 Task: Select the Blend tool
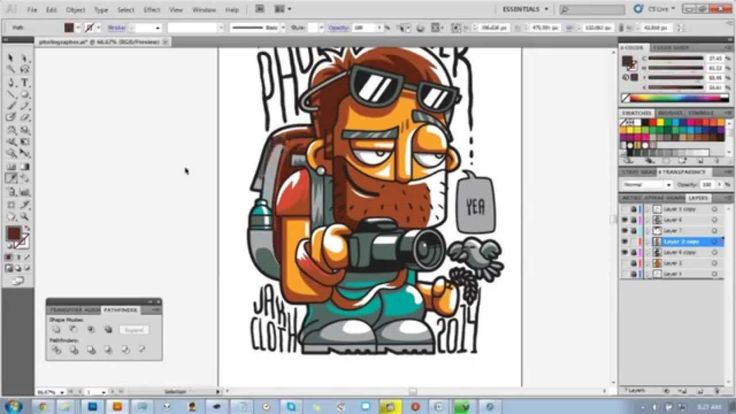pos(25,178)
